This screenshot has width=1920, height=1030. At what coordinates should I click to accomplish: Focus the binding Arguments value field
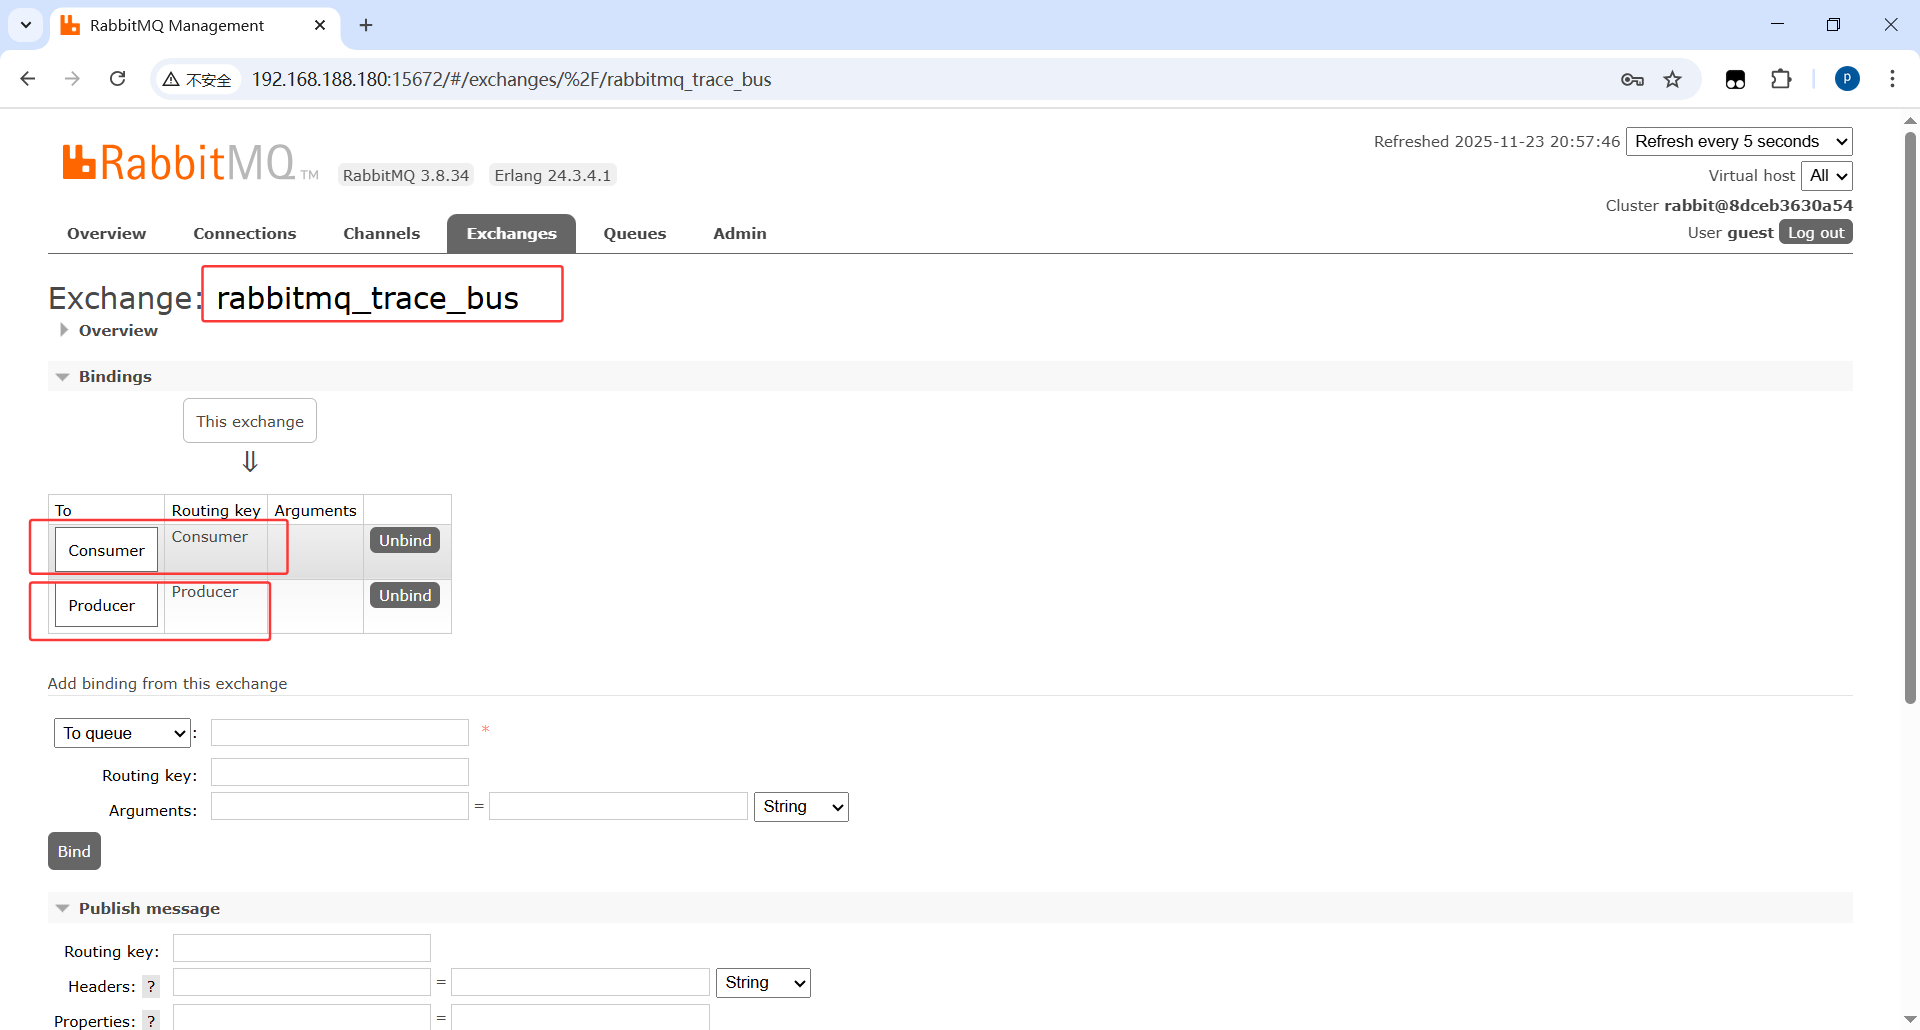pos(618,806)
